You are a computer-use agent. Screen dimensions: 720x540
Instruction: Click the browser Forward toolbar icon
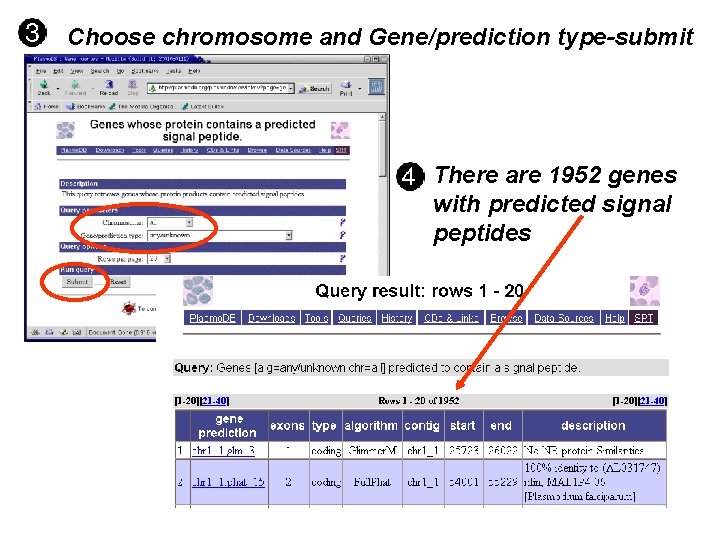tap(75, 84)
